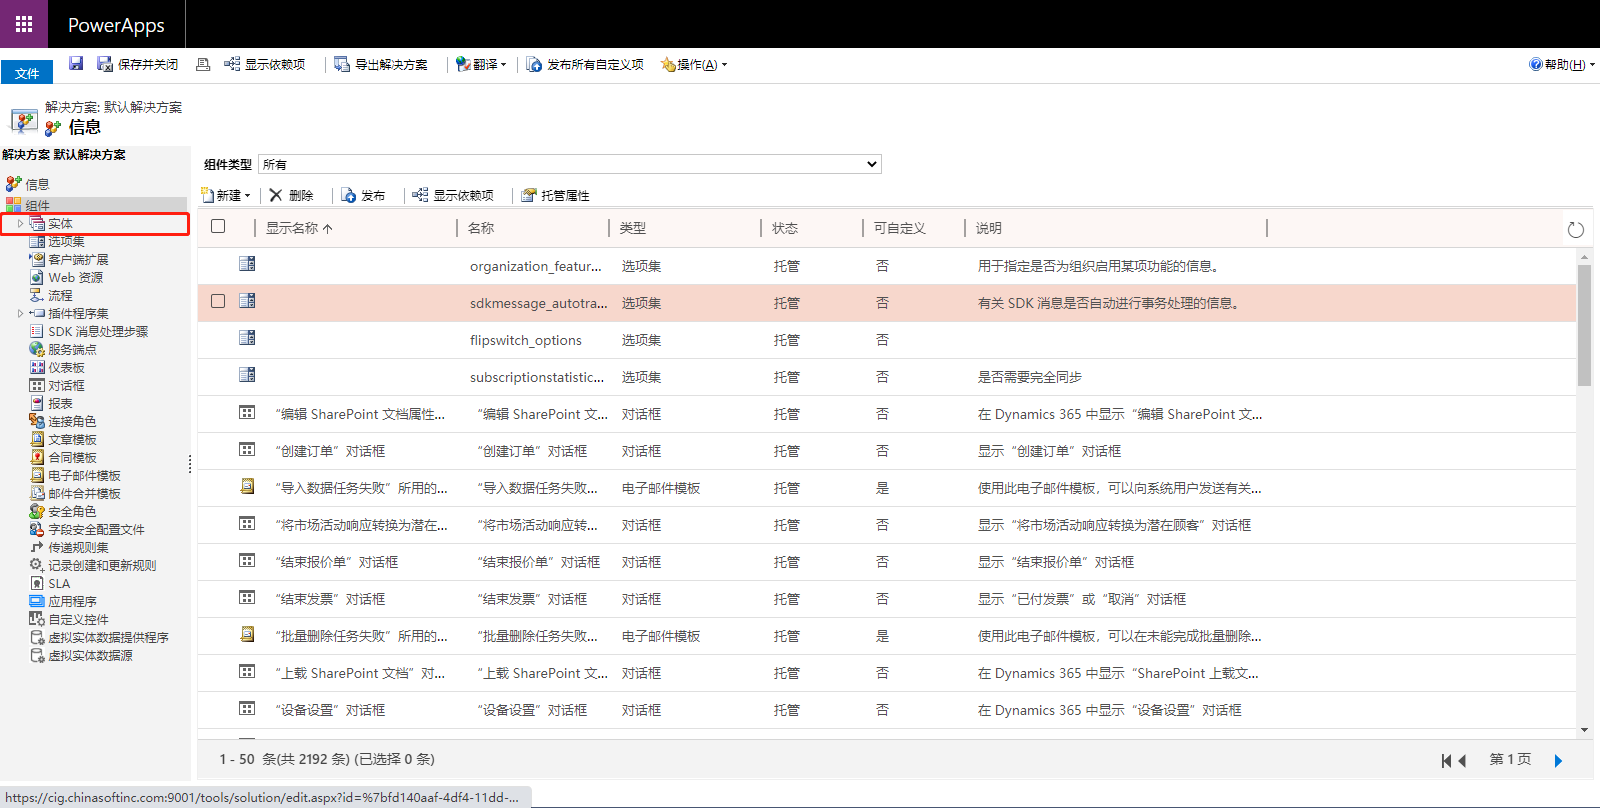Expand the 实体 tree node arrow
The height and width of the screenshot is (808, 1600).
tap(20, 224)
